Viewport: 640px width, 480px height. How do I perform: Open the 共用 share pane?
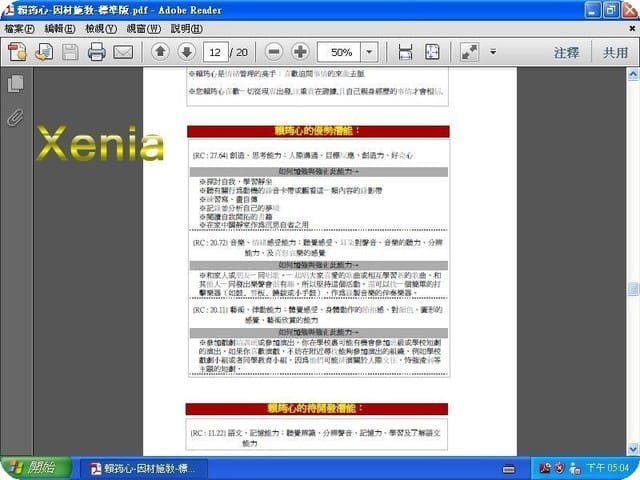616,52
